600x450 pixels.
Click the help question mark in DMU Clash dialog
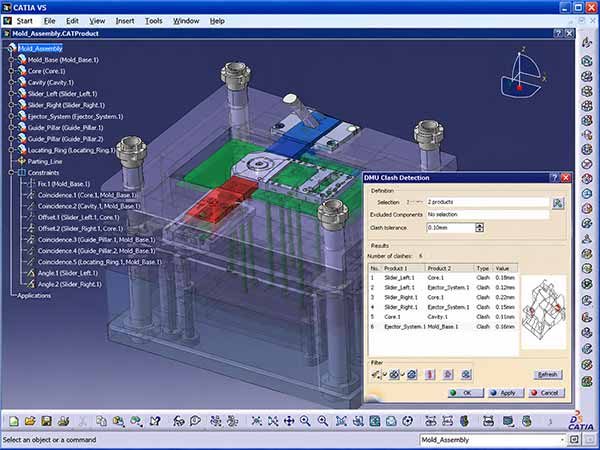coord(554,178)
